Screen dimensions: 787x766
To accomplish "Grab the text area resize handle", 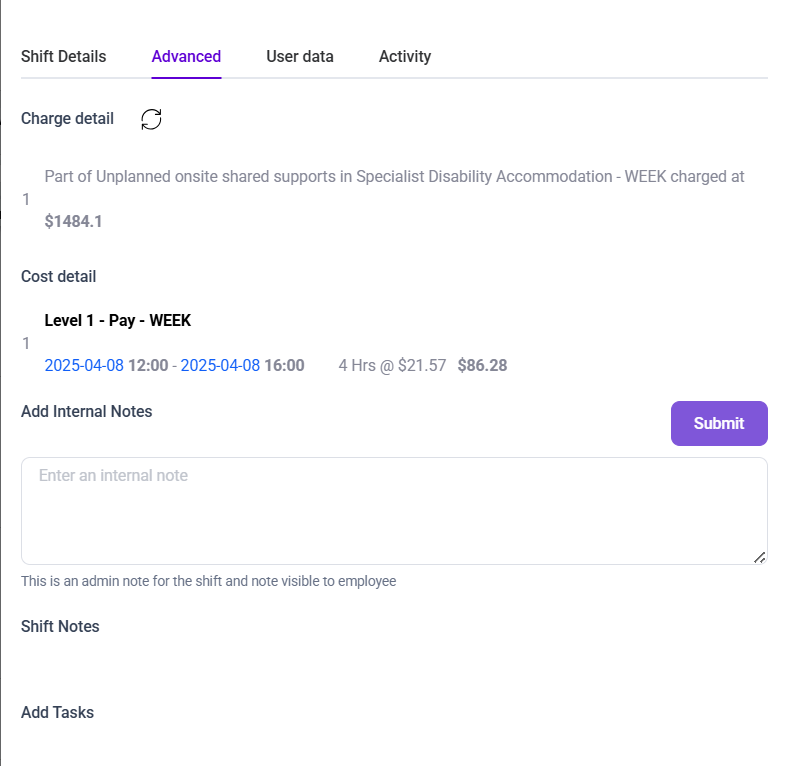I will pyautogui.click(x=759, y=557).
